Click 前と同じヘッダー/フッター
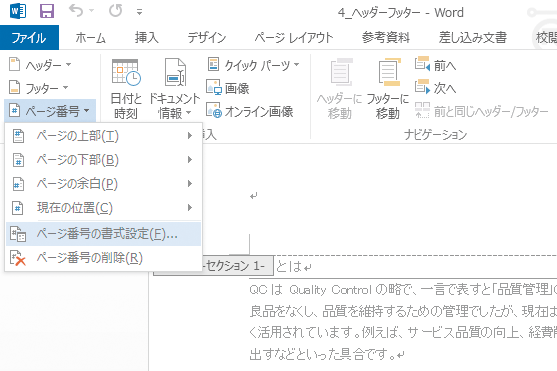The height and width of the screenshot is (371, 557). pyautogui.click(x=482, y=112)
